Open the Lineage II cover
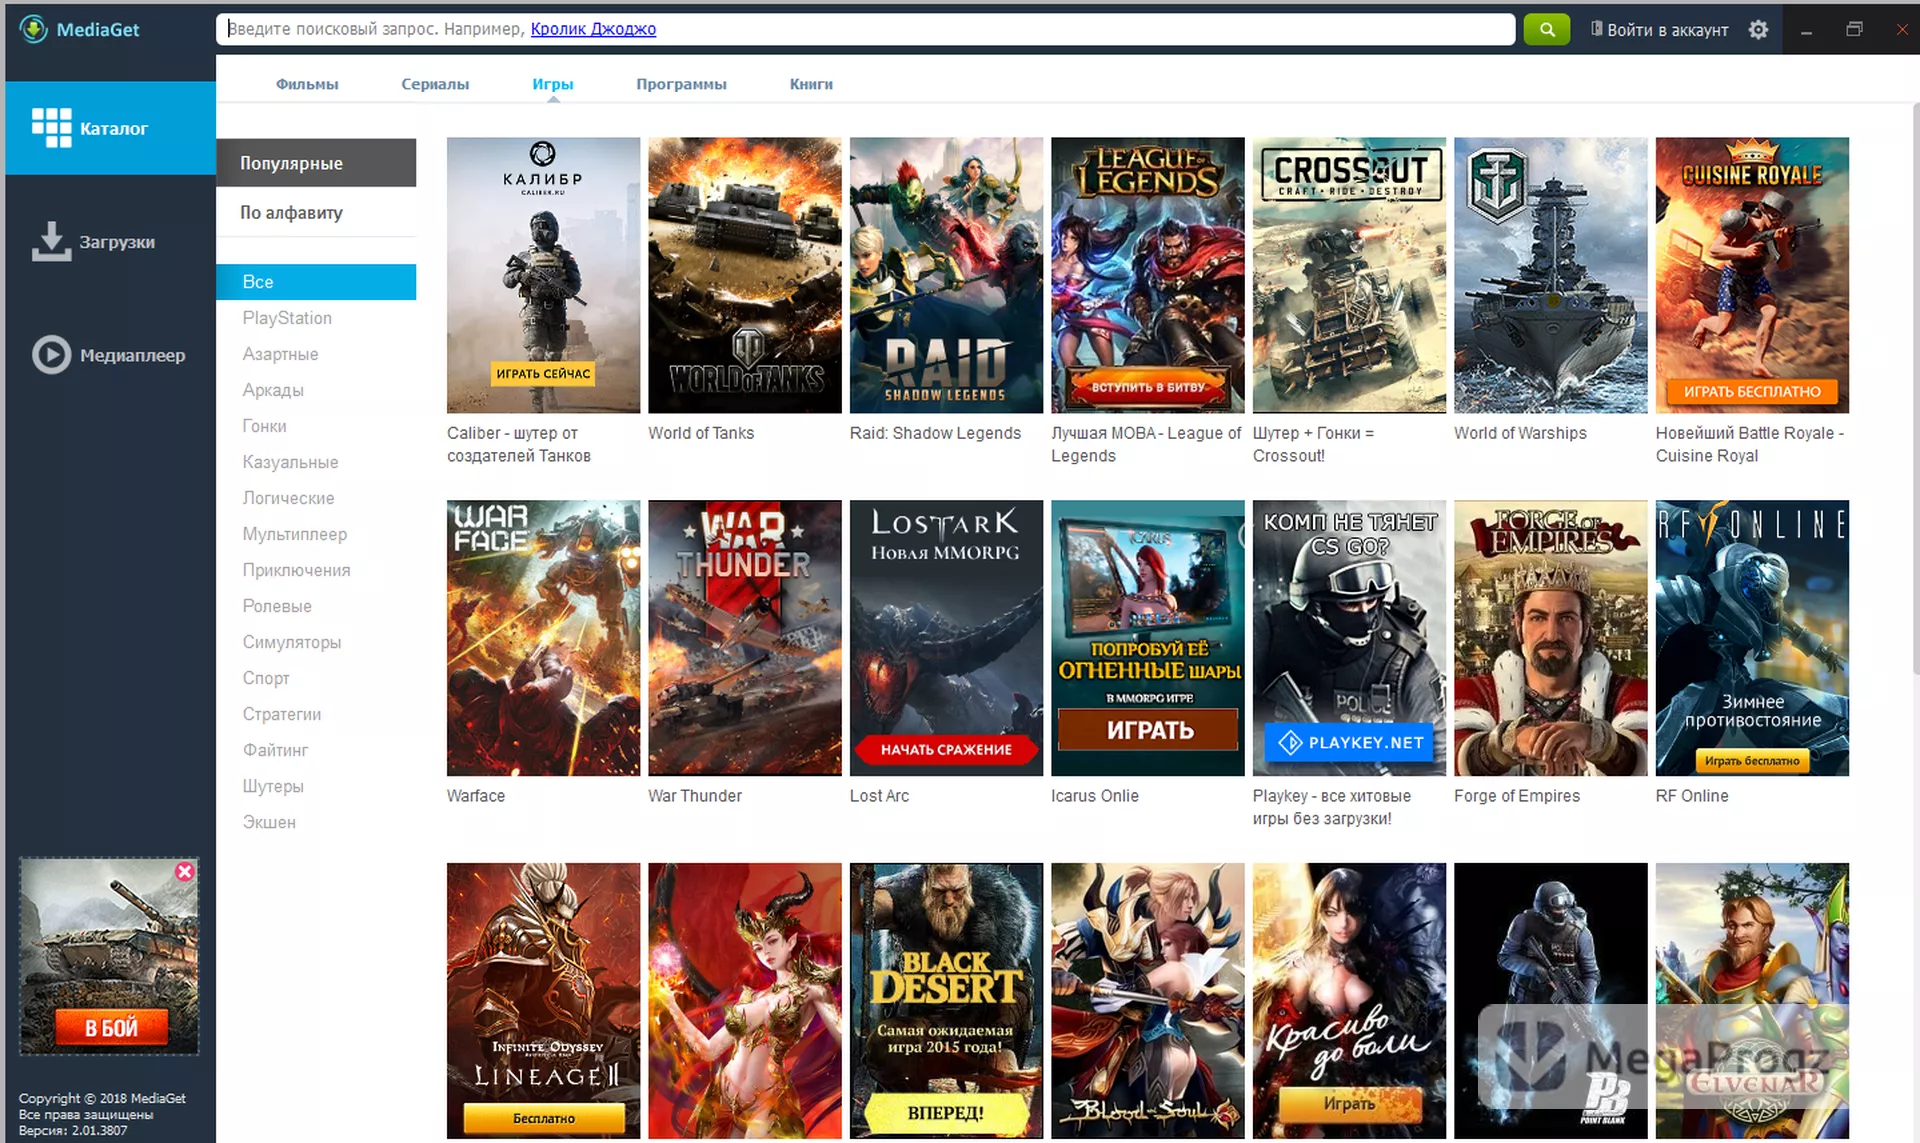The width and height of the screenshot is (1920, 1143). (543, 1001)
